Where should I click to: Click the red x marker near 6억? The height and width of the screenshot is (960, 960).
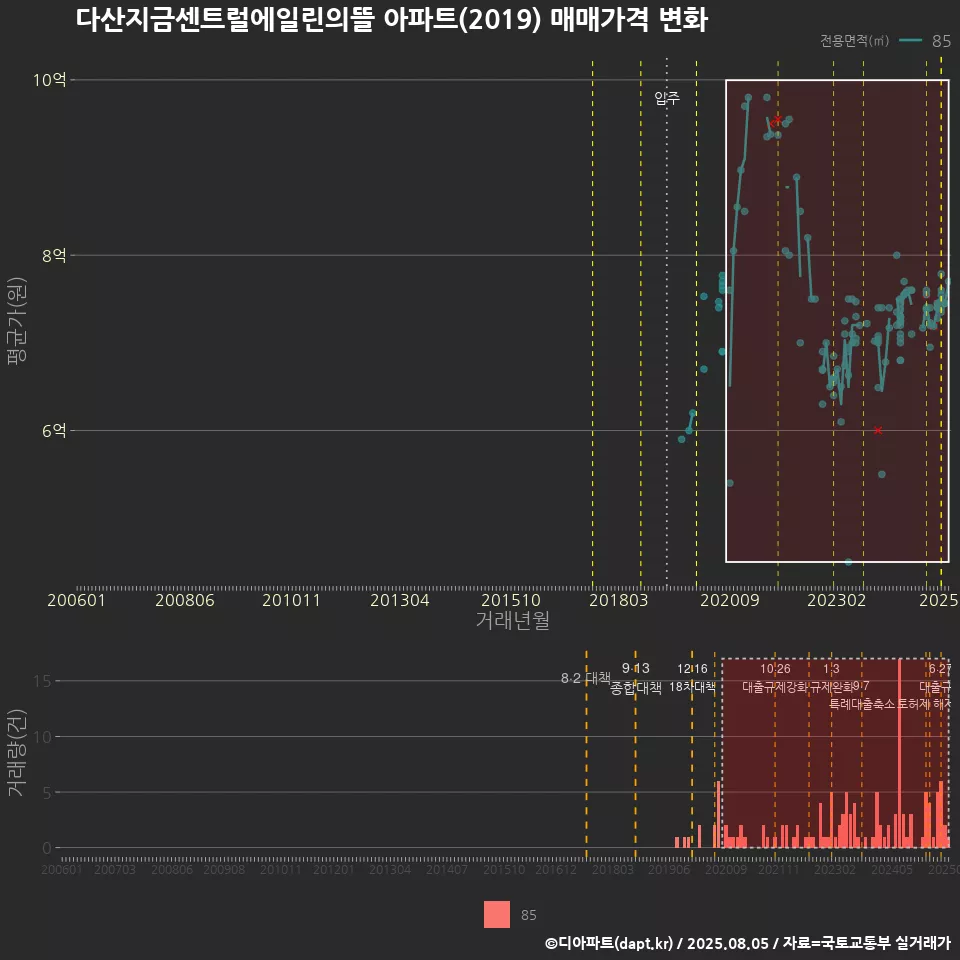[x=878, y=430]
